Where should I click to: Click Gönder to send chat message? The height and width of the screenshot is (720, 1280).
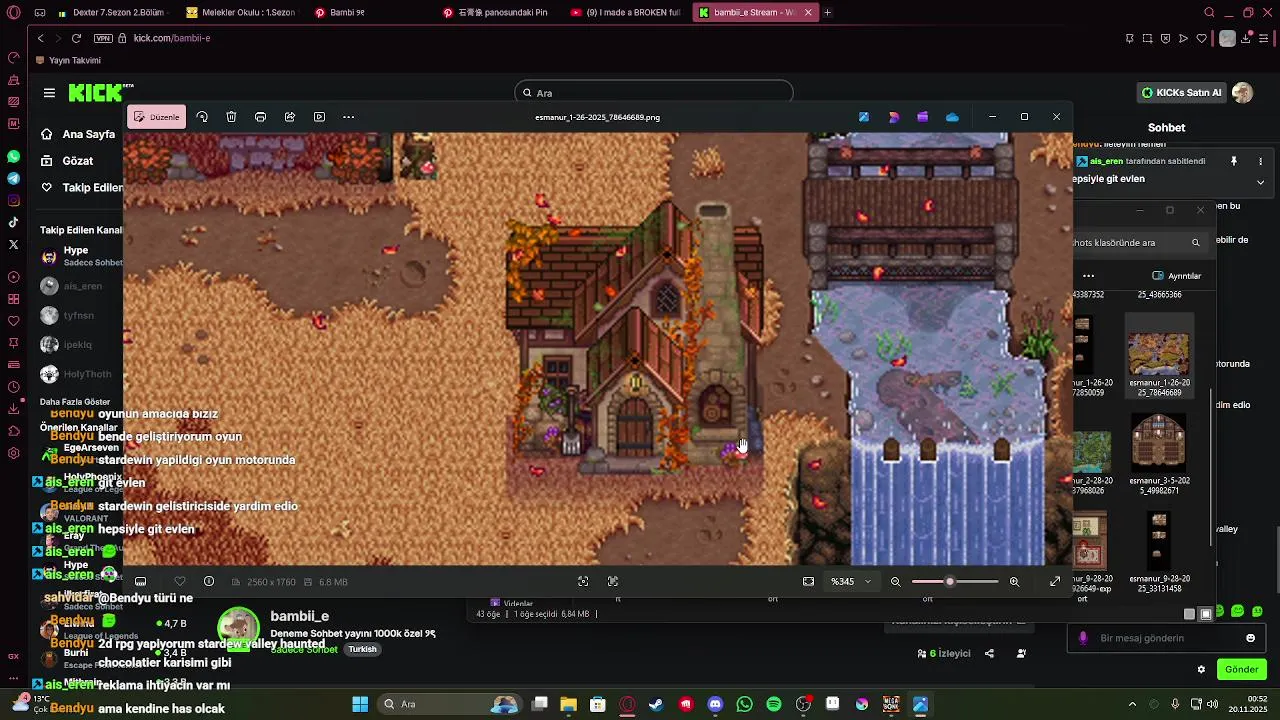coord(1241,670)
